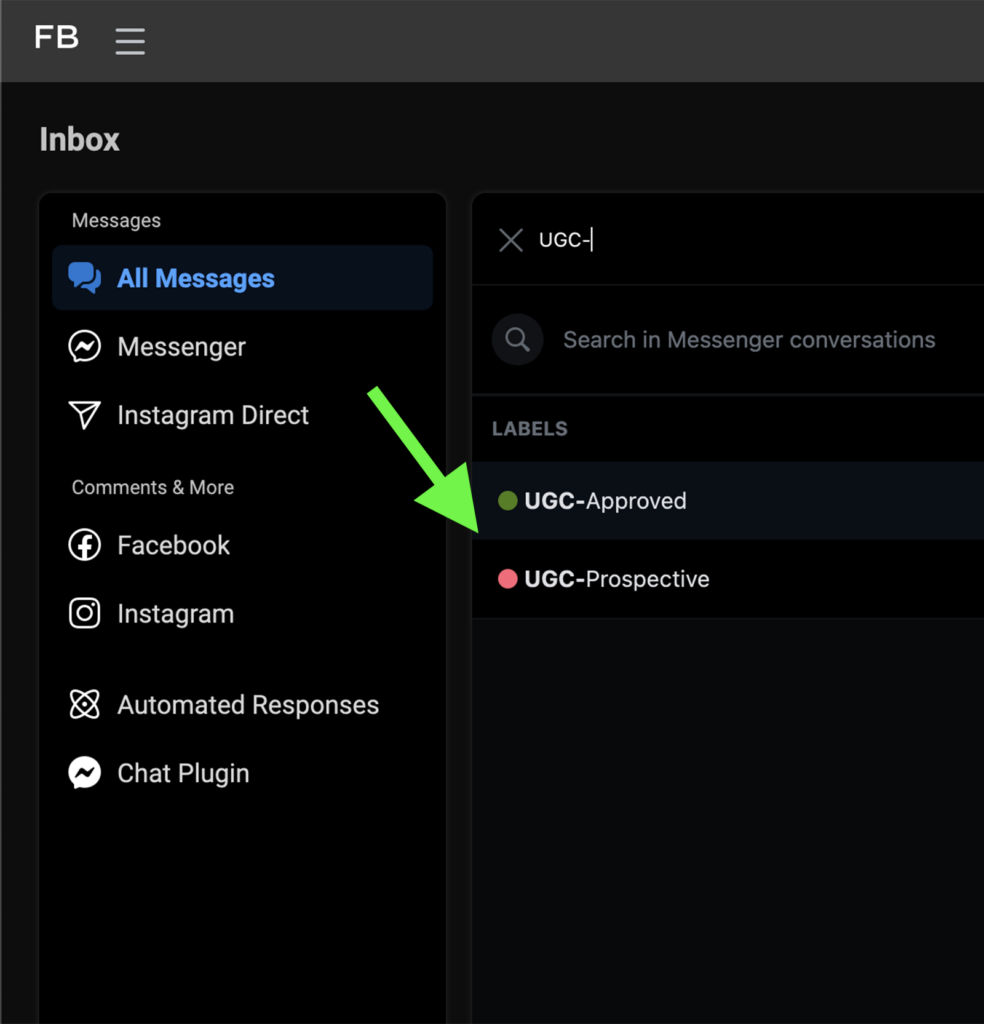Go to the Instagram Direct text label
Image resolution: width=984 pixels, height=1024 pixels.
(213, 415)
